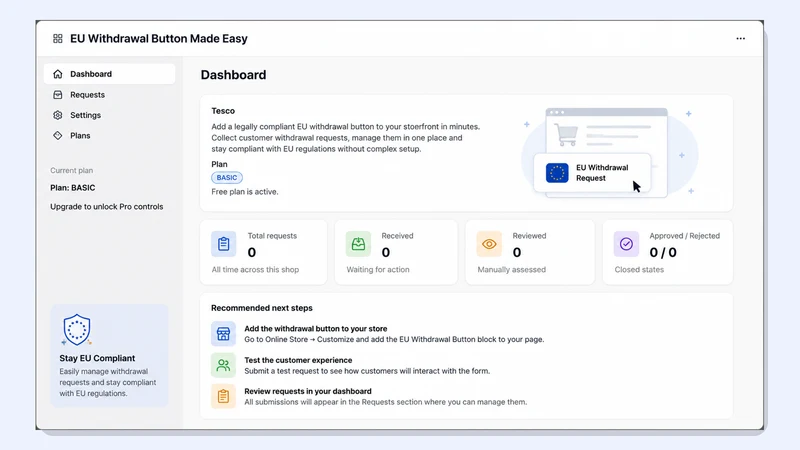800x450 pixels.
Task: Select Test the customer experience step
Action: (298, 360)
